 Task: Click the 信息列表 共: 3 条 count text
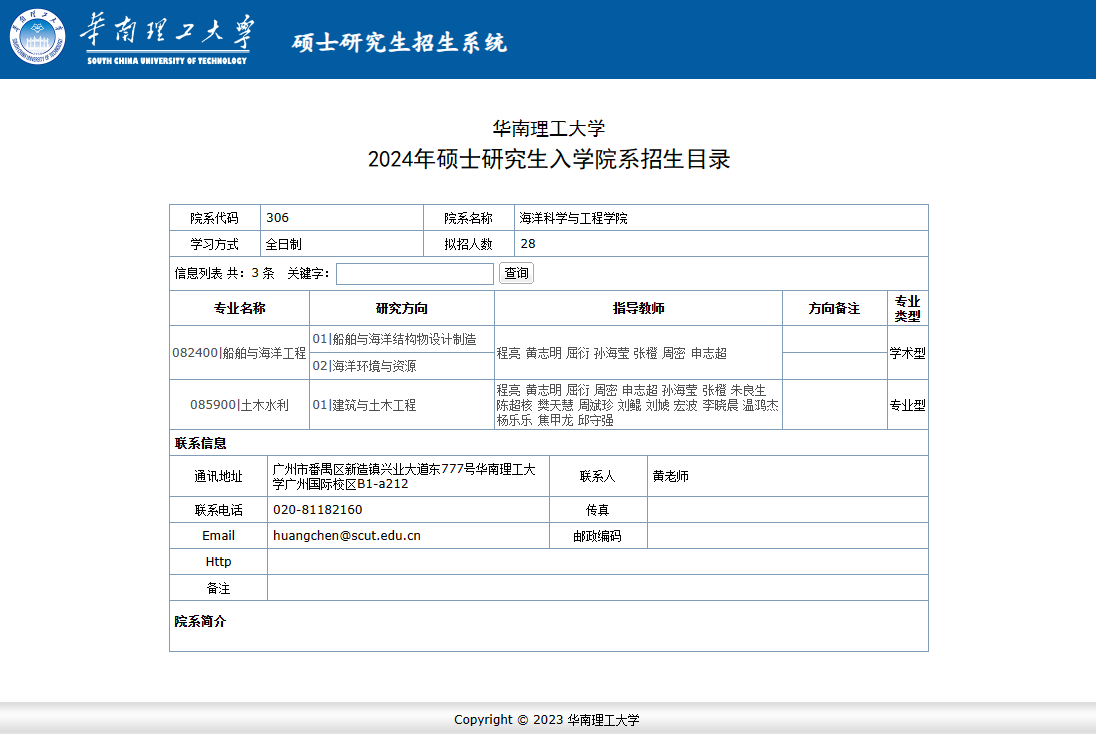point(224,273)
